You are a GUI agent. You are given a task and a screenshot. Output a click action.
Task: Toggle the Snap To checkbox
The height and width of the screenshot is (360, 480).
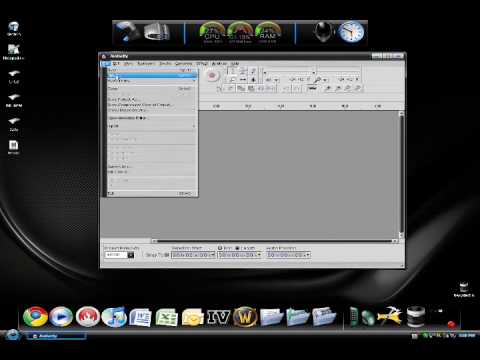[x=167, y=255]
